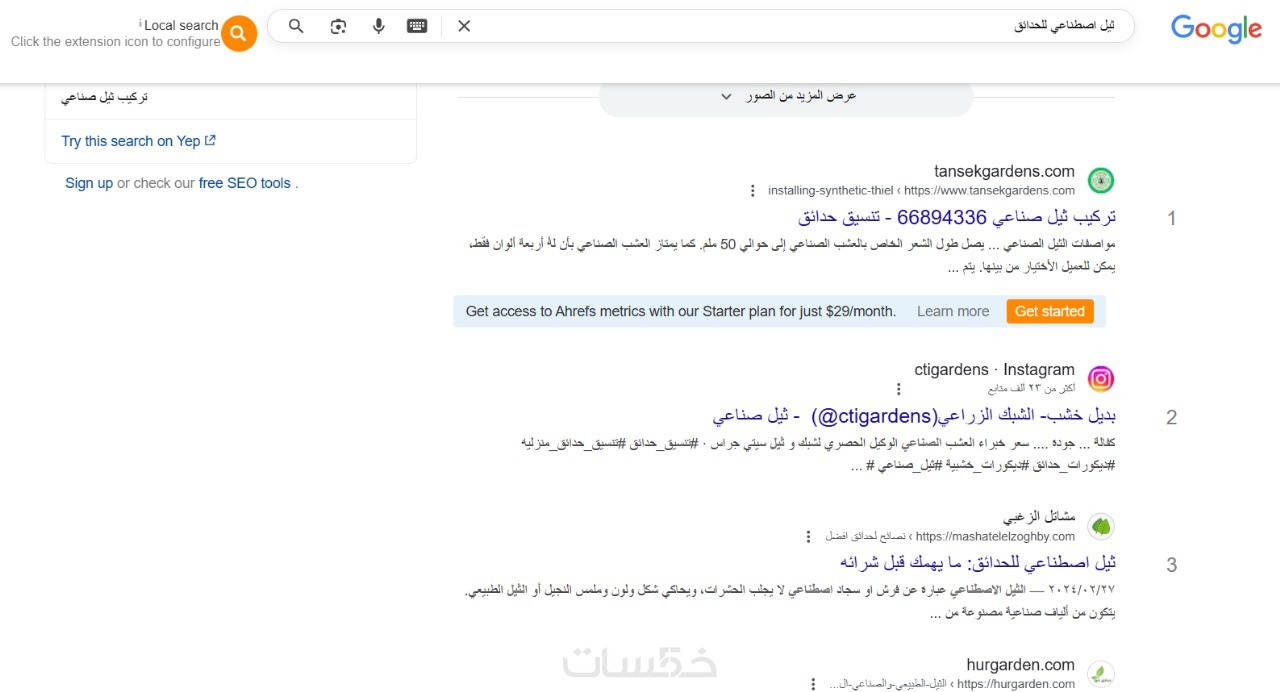Screen dimensions: 1280x692
Task: Expand 'عرض المزيد من الصور' more images
Action: [786, 97]
